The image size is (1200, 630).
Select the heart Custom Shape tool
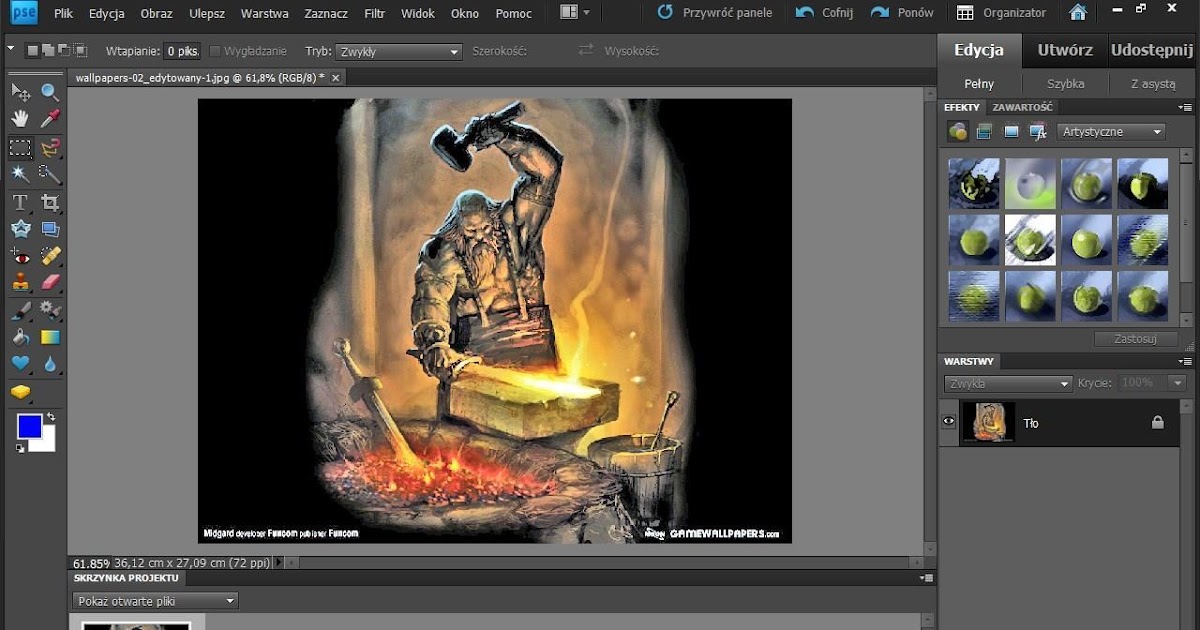tap(20, 364)
